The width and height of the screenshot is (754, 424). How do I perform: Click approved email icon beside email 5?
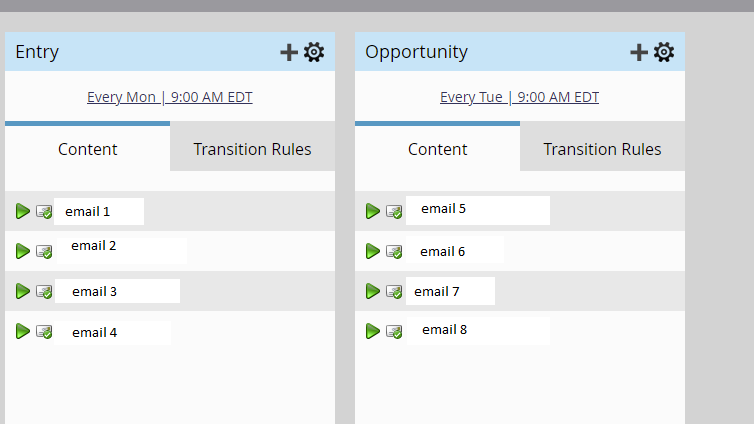coord(394,212)
